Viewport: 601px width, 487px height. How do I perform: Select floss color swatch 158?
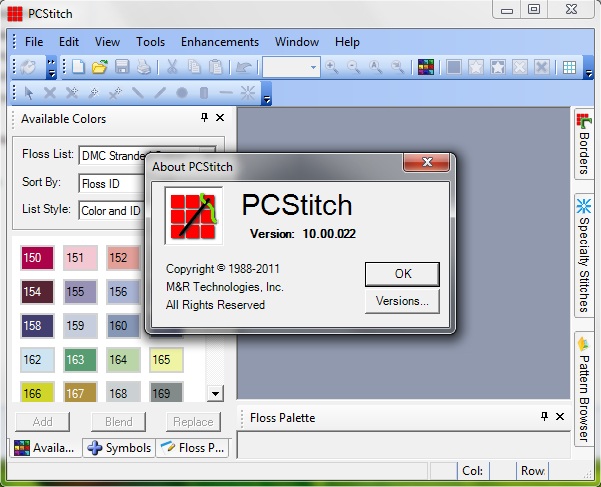37,326
